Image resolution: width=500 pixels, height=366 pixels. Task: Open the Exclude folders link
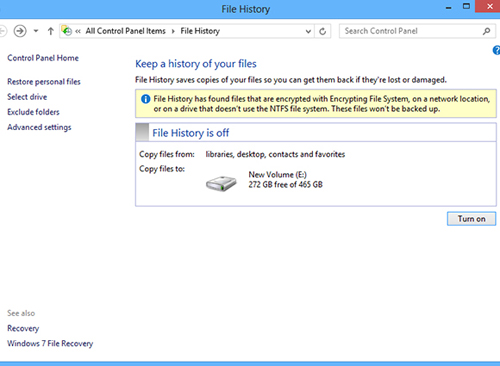point(33,112)
